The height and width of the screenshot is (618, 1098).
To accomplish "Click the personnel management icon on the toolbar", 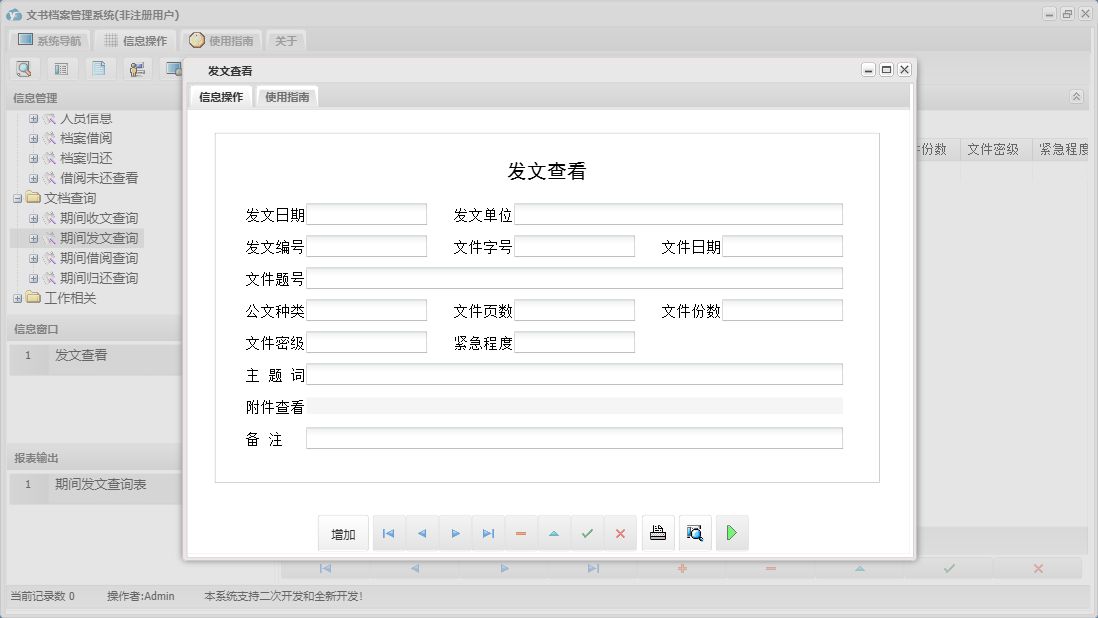I will [137, 68].
